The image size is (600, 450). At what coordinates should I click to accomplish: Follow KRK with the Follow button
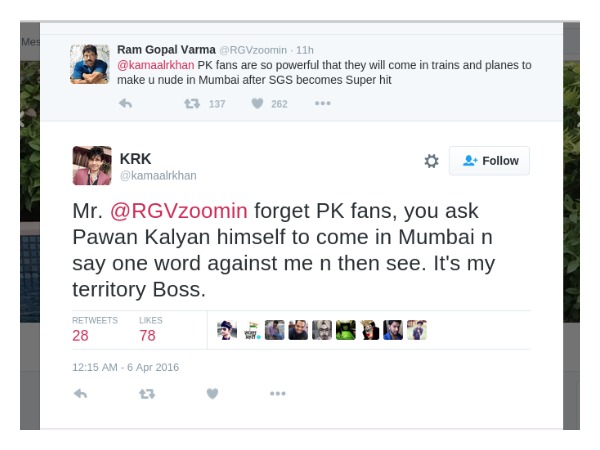pos(489,161)
